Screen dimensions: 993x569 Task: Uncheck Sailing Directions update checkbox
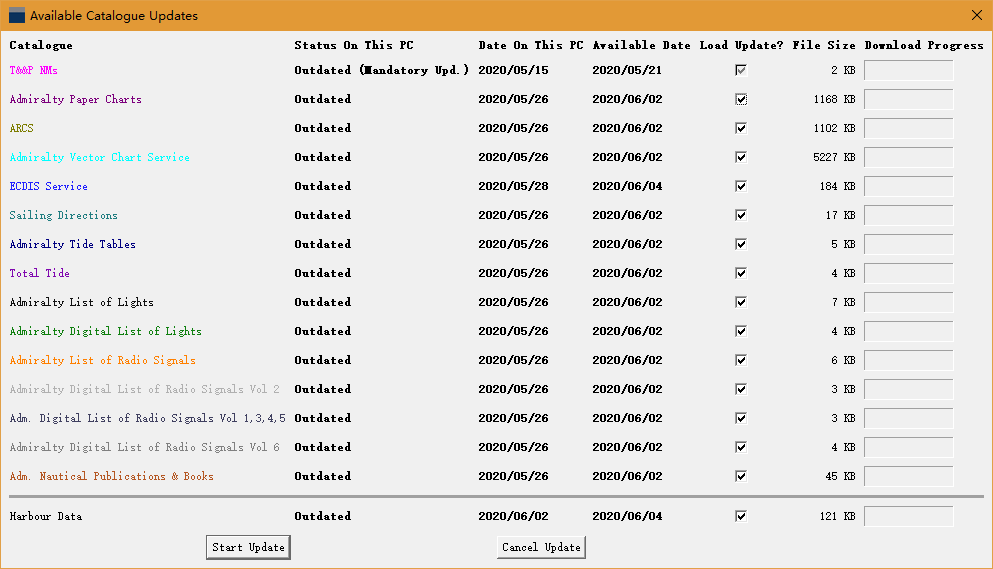741,215
